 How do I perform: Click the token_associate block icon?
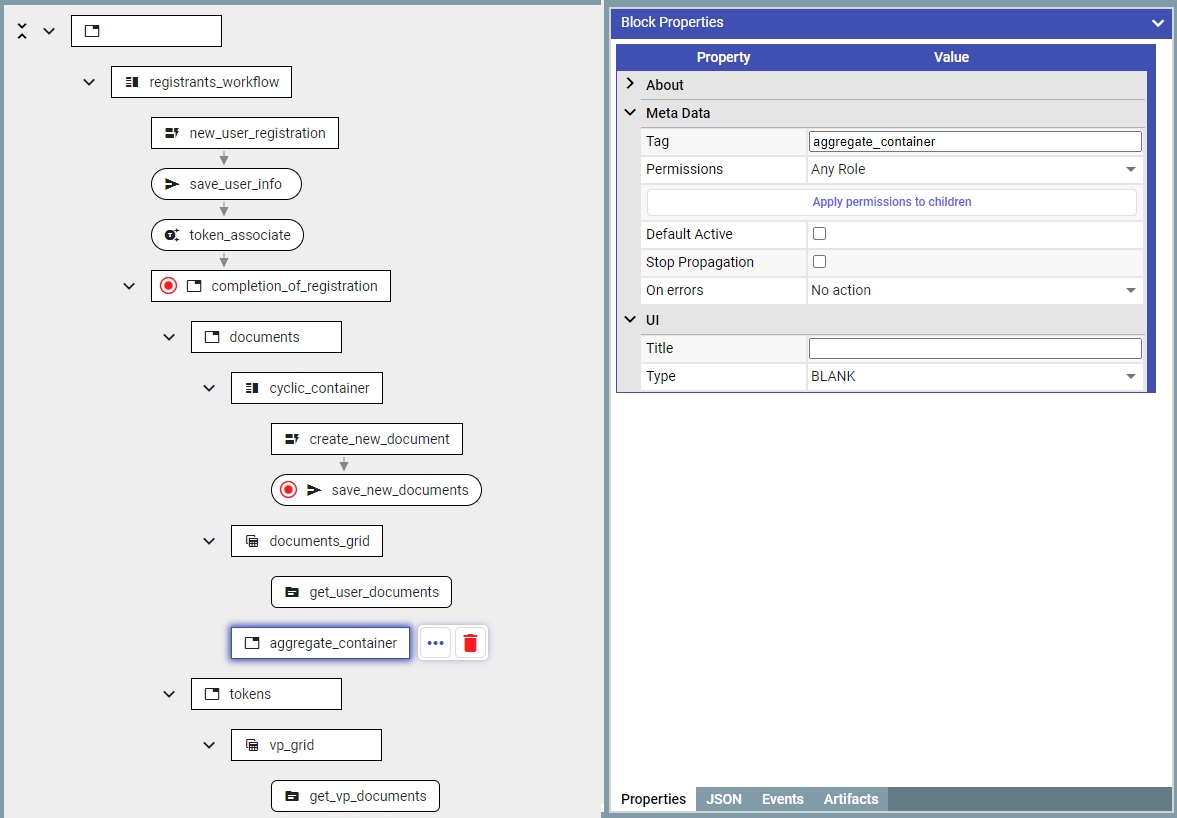click(172, 235)
